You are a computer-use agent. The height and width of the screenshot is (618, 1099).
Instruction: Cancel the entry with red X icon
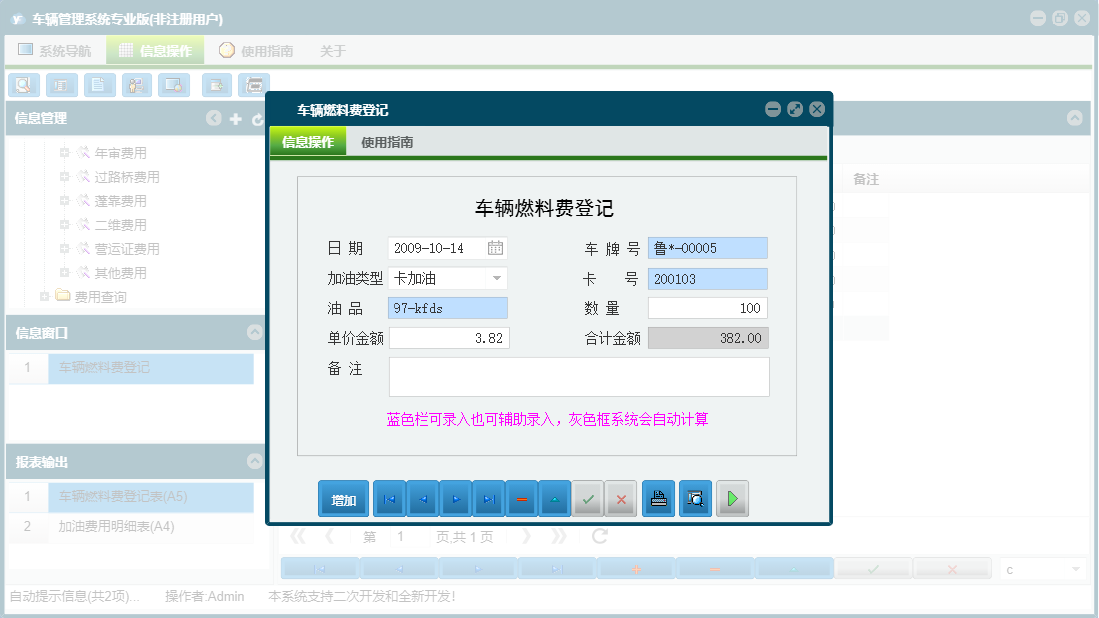click(620, 498)
